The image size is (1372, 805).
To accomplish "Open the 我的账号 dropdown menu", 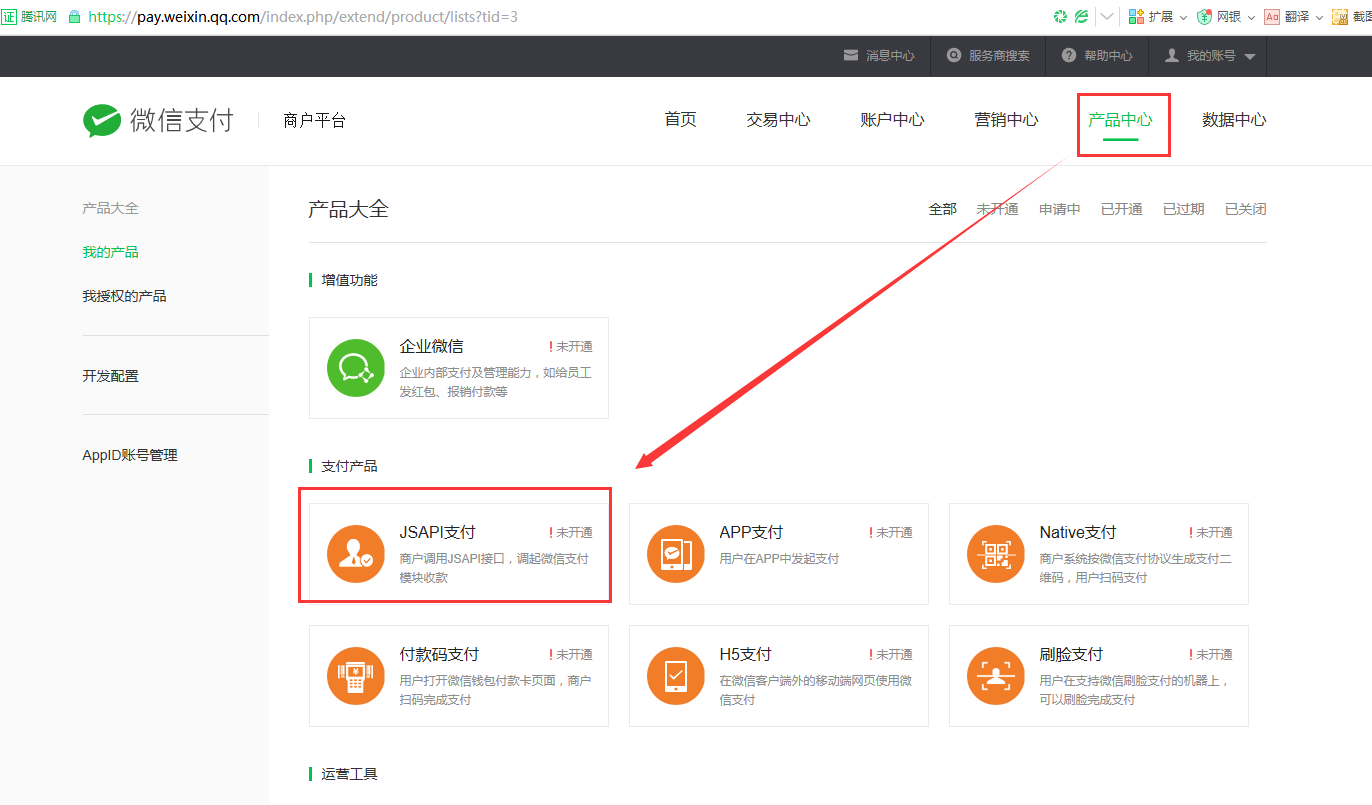I will click(x=1210, y=56).
